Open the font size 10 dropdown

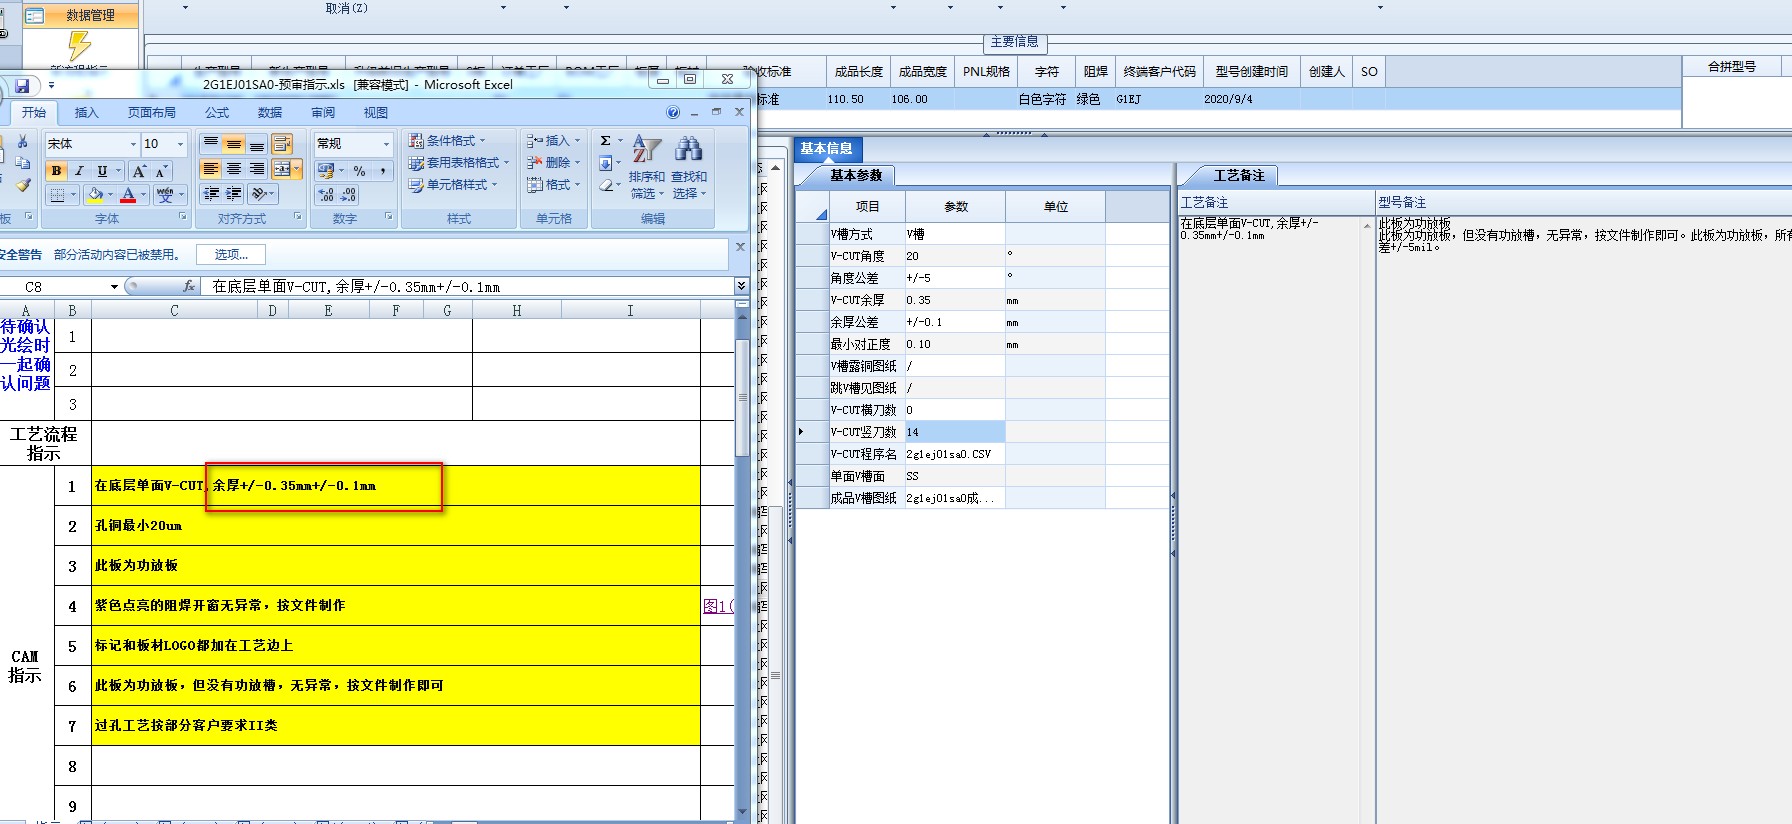coord(180,144)
